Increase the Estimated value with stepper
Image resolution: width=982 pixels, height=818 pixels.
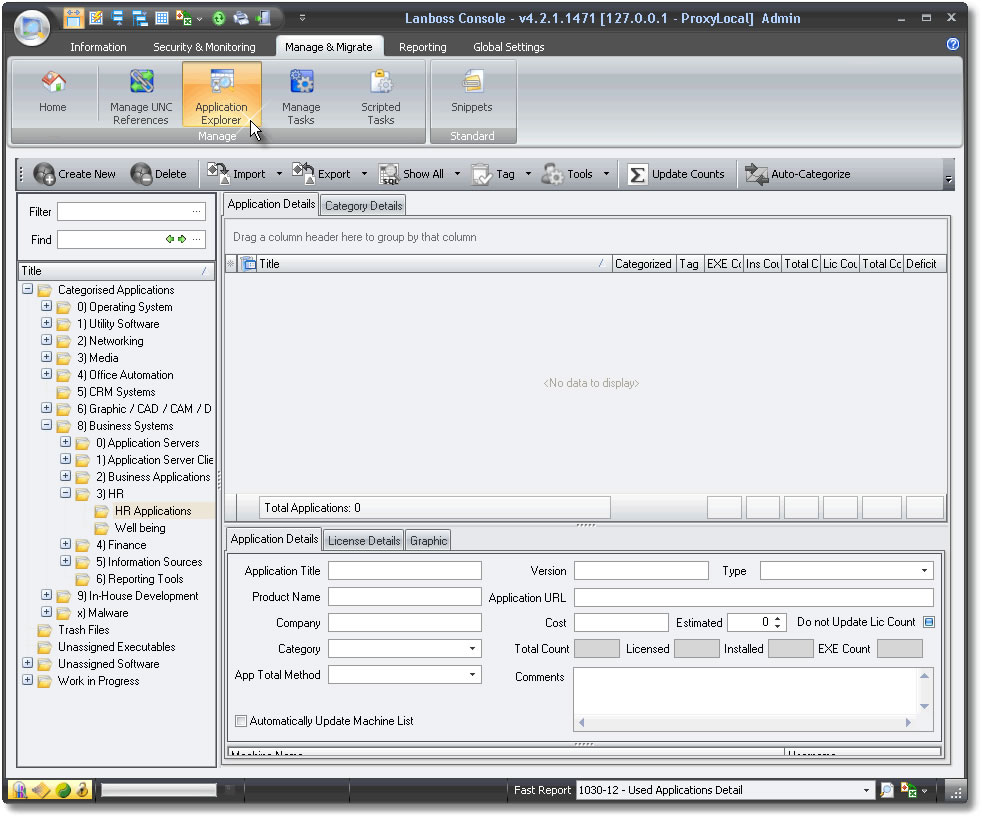(x=779, y=618)
